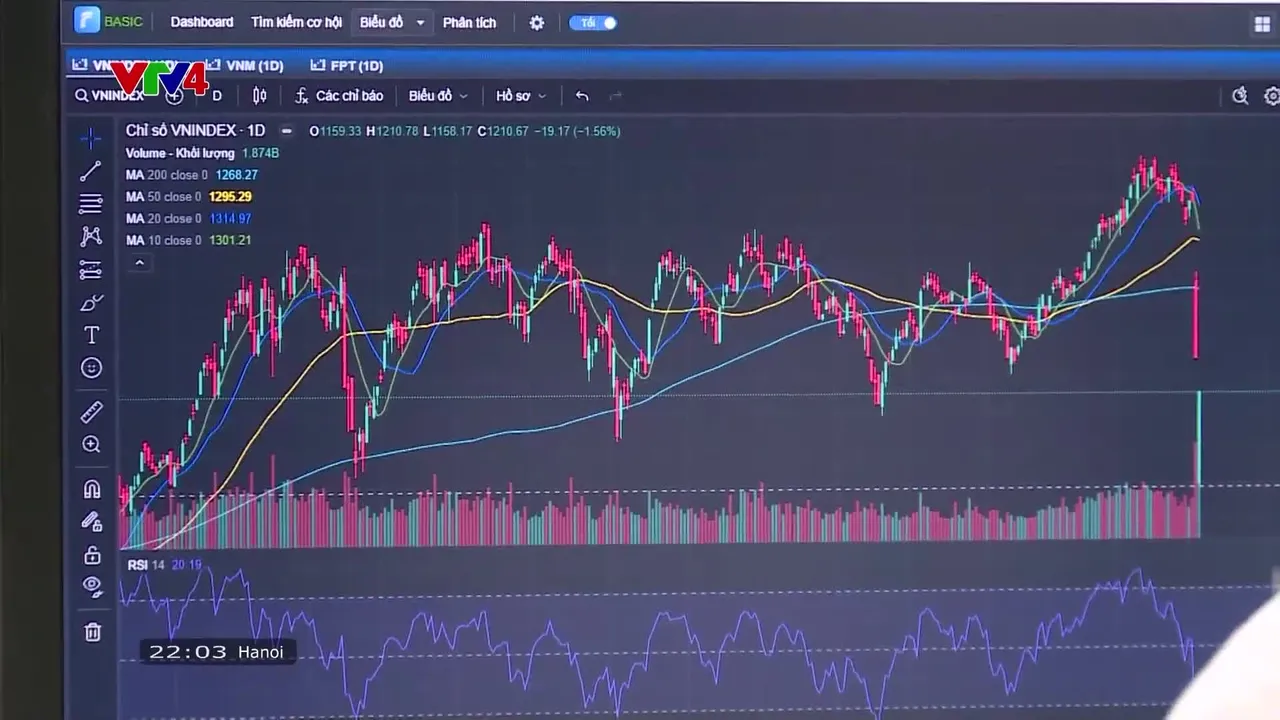Open the Hồ sơ dropdown

click(x=521, y=96)
